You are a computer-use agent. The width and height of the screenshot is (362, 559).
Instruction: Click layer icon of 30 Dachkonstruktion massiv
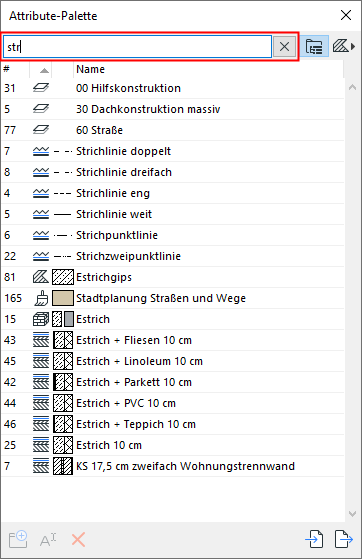pos(41,109)
